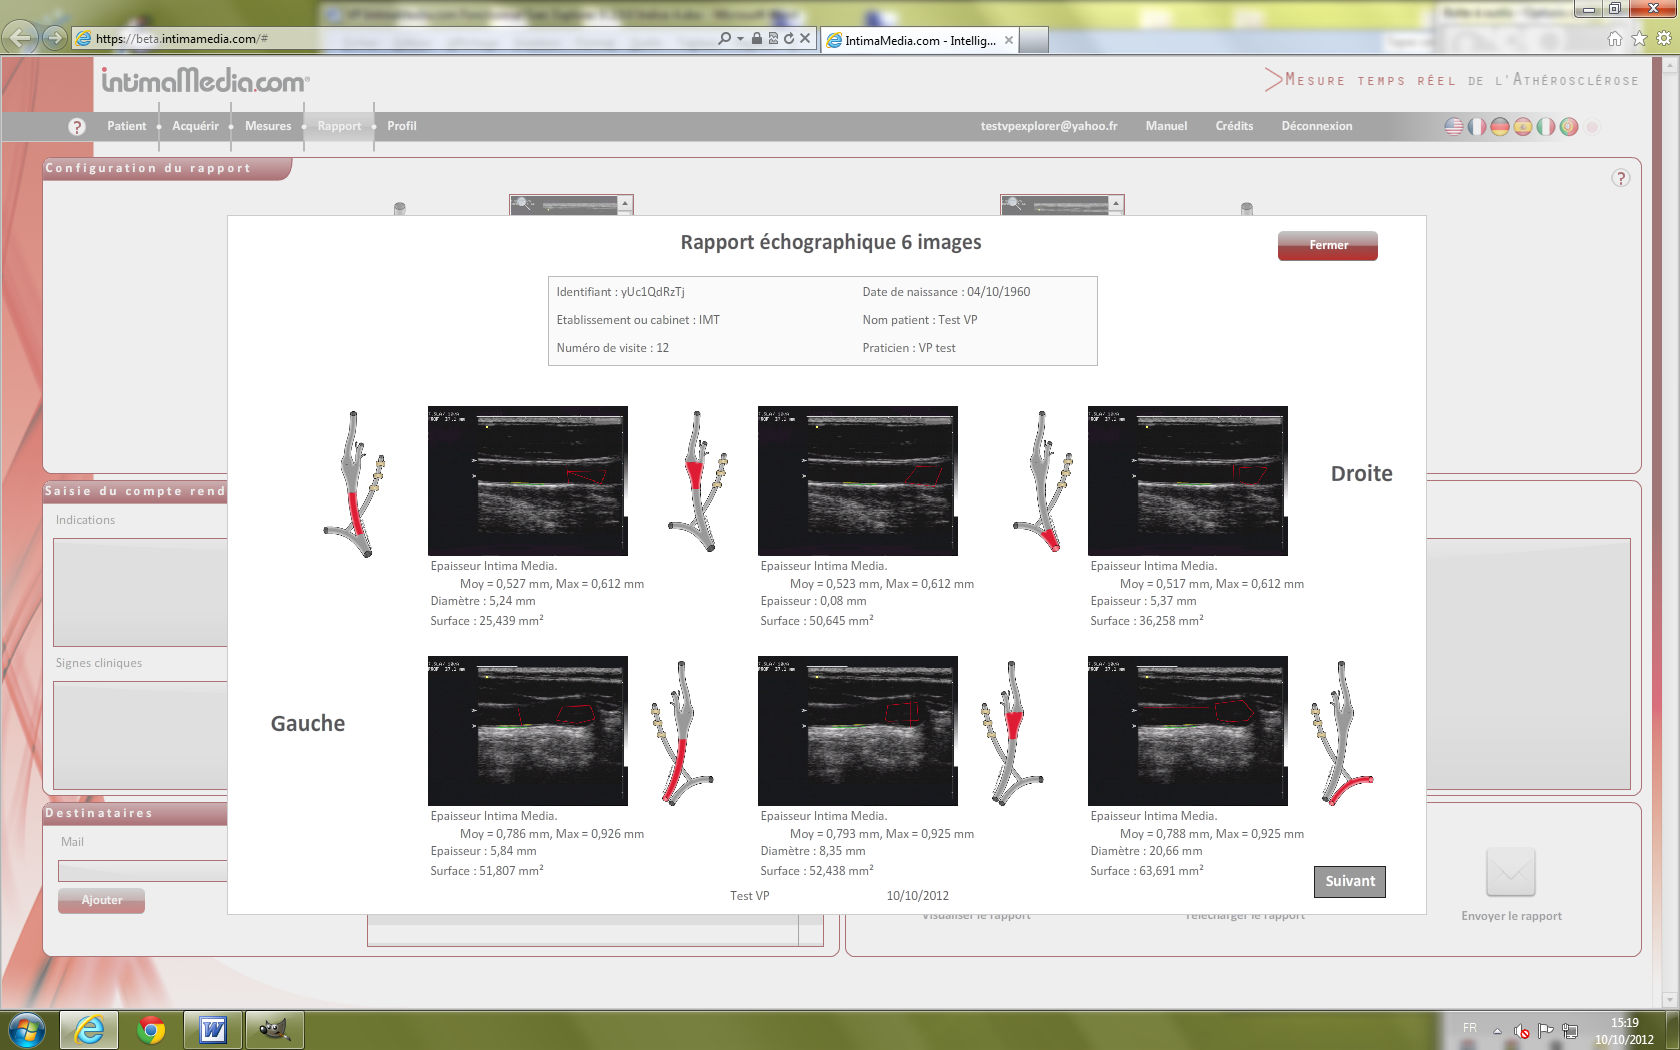Open help icon in report configuration panel

pos(1621,178)
